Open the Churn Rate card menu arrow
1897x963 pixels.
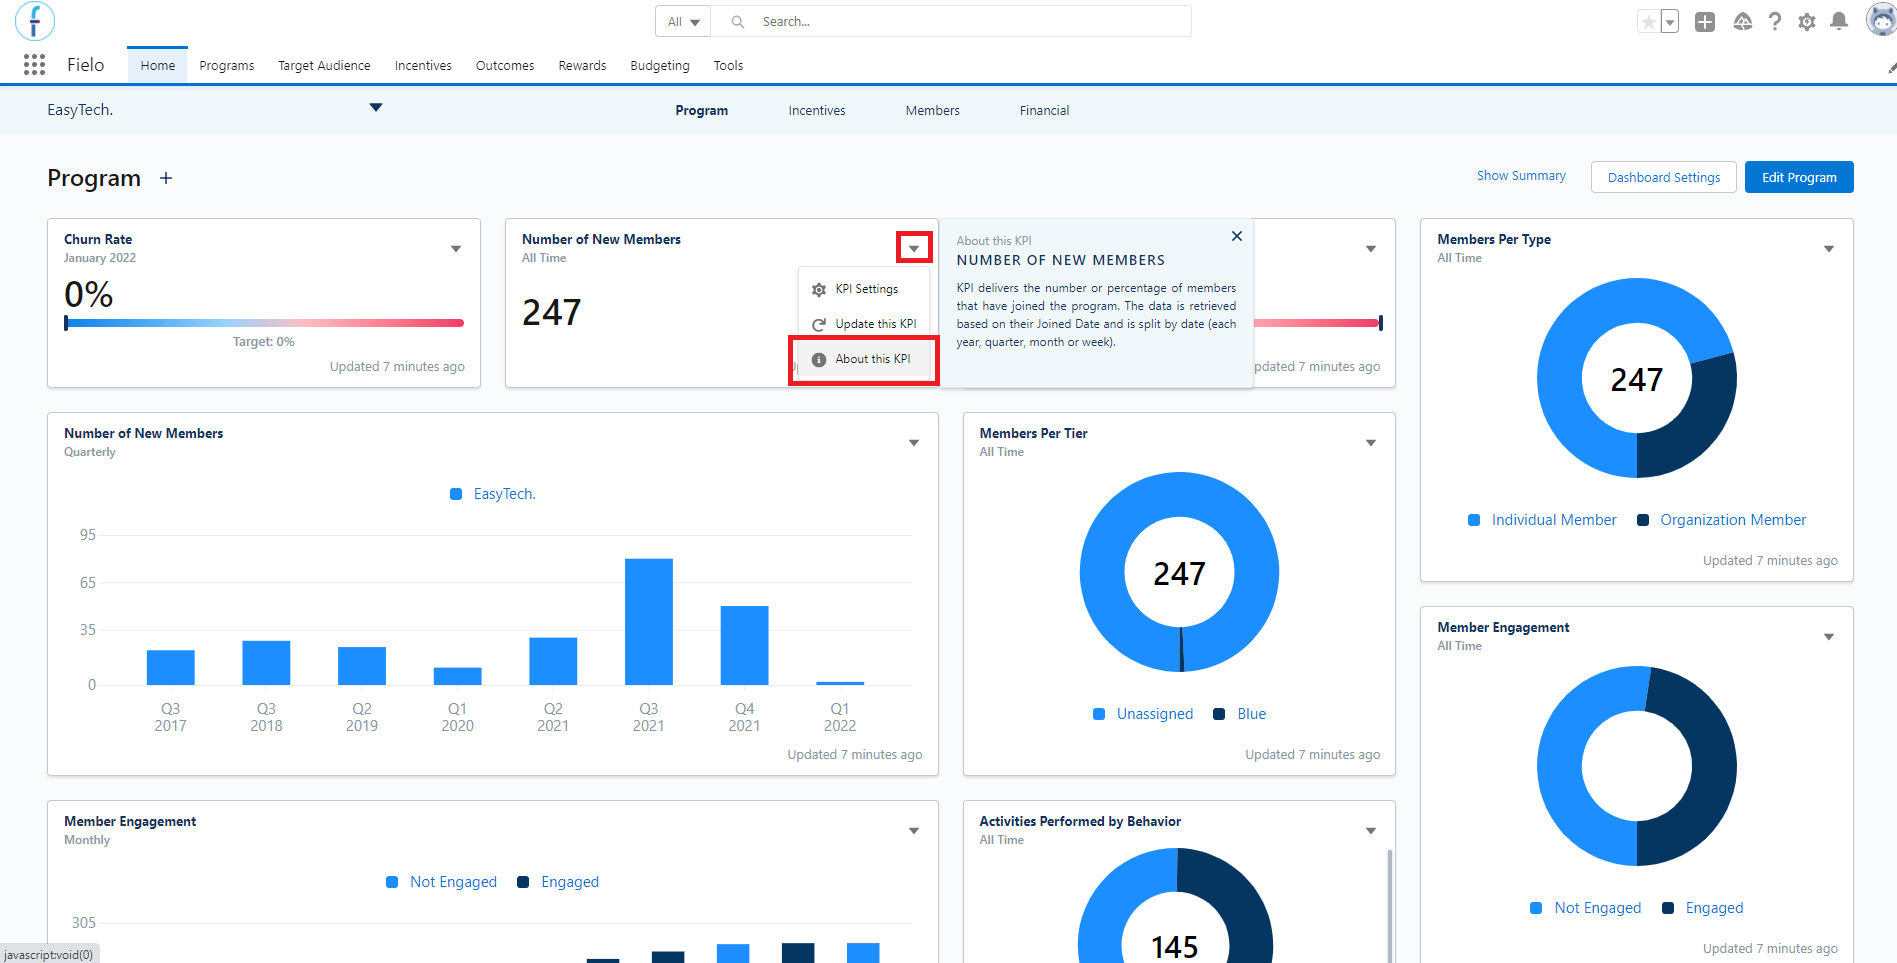456,249
